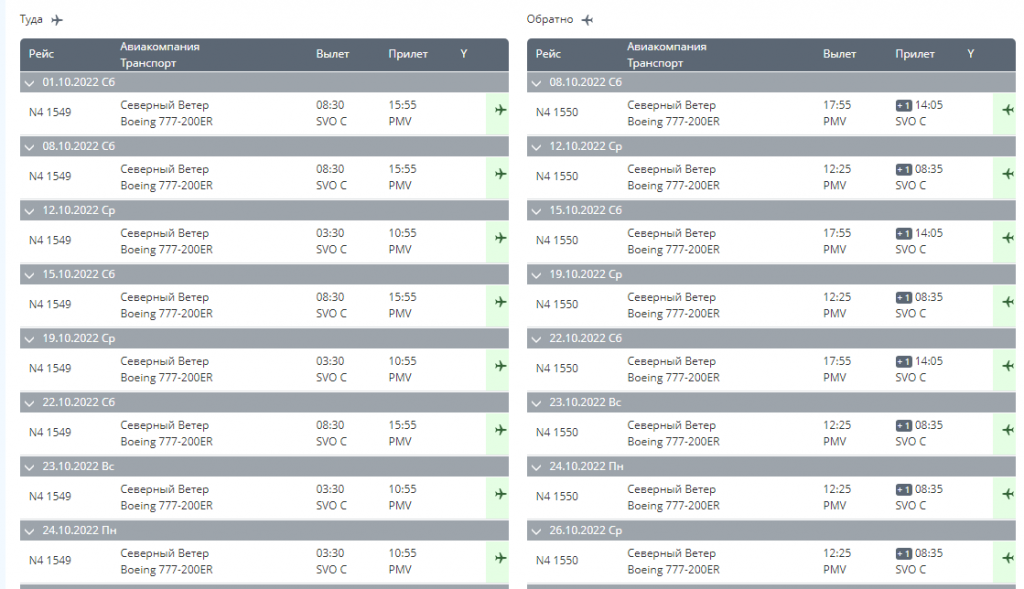Screen dimensions: 1024x589
Task: Select outbound flight on 24.10.2022 via green plane icon
Action: [x=500, y=558]
